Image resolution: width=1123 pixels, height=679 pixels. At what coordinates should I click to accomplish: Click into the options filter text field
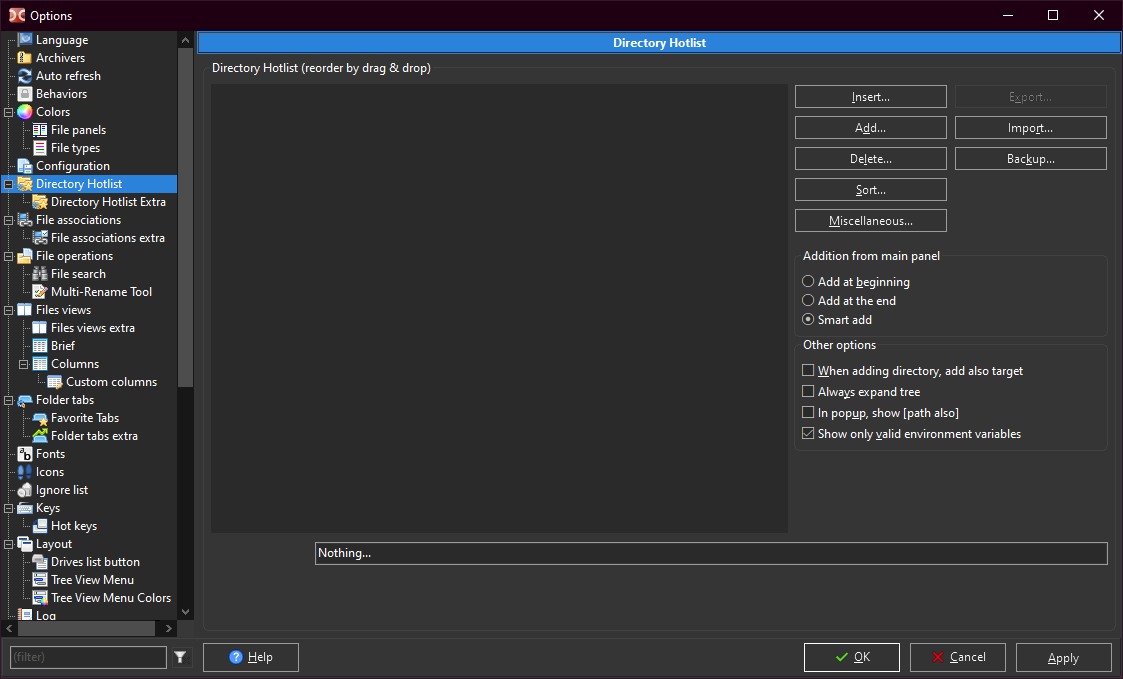click(x=88, y=657)
